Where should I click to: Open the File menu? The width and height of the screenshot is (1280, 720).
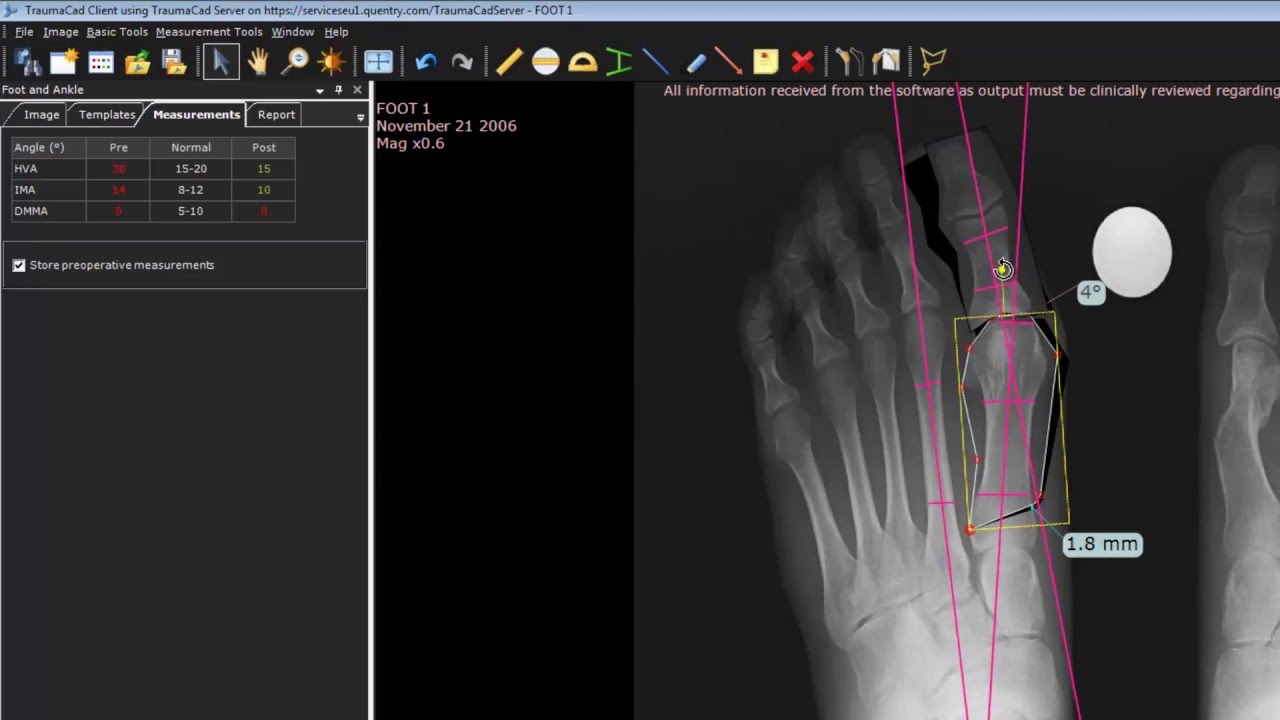(24, 32)
